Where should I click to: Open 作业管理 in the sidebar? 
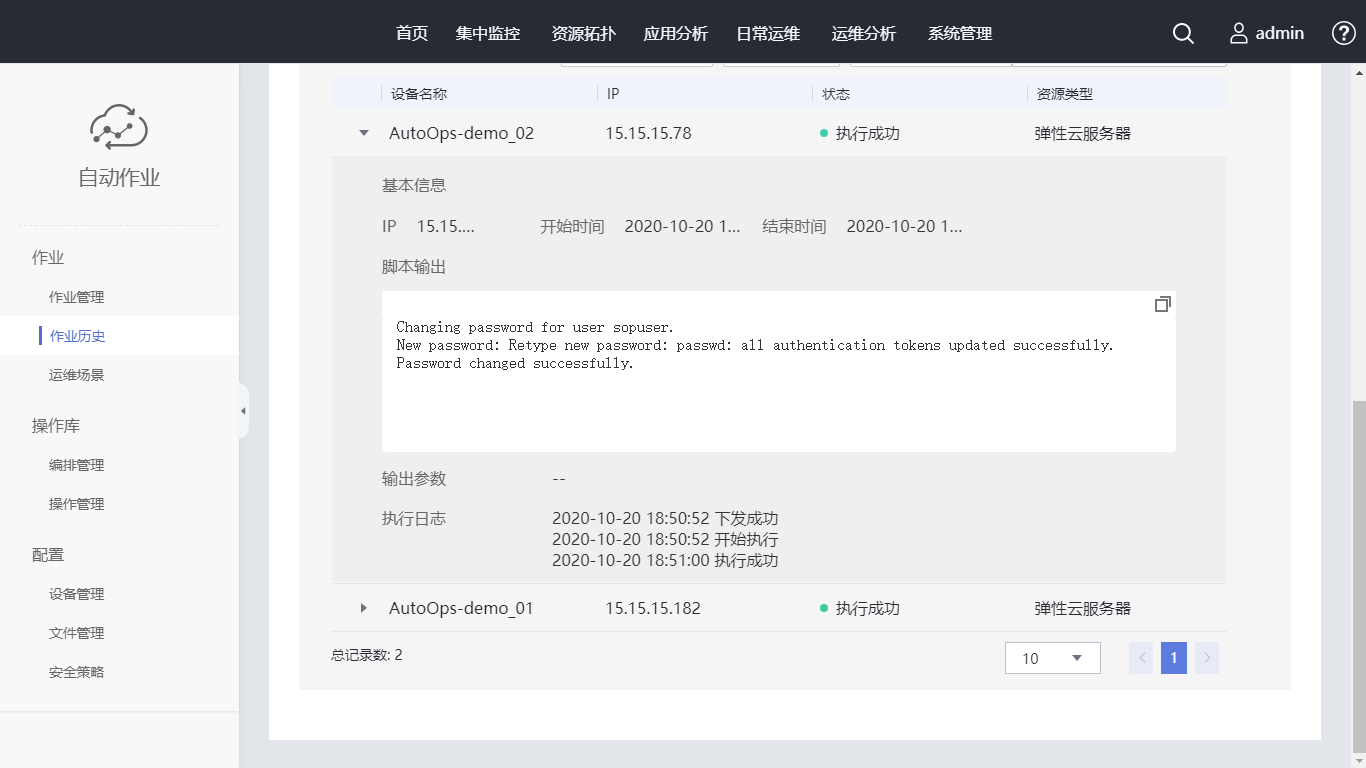pos(77,297)
